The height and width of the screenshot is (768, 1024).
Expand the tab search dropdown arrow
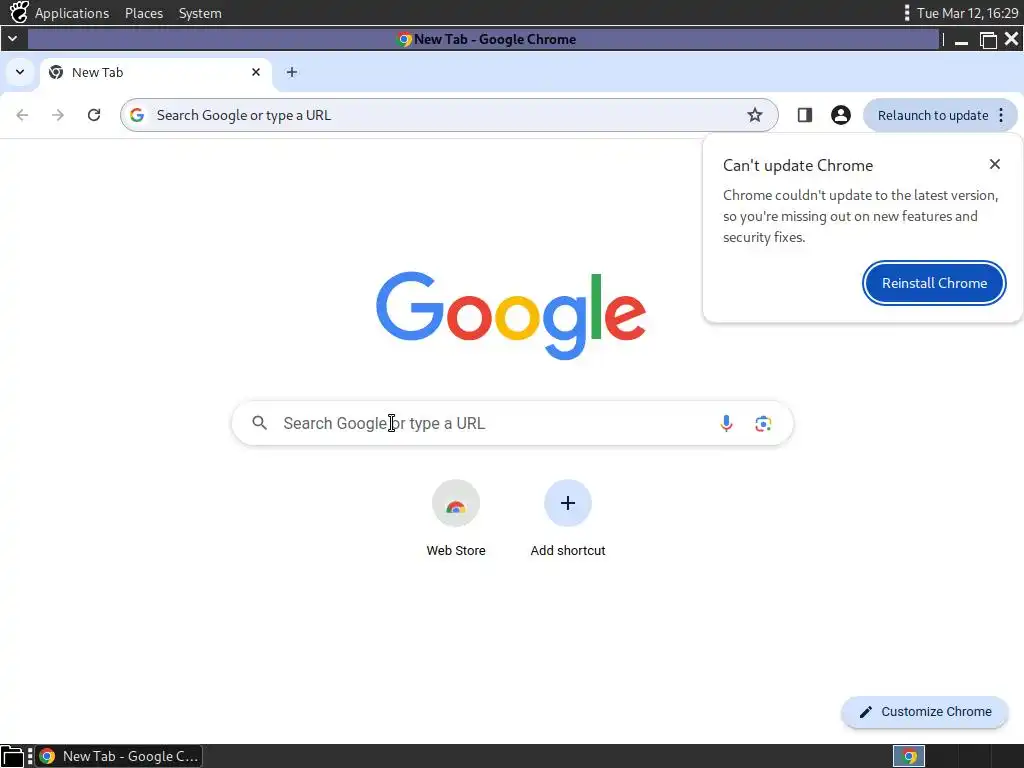point(20,72)
